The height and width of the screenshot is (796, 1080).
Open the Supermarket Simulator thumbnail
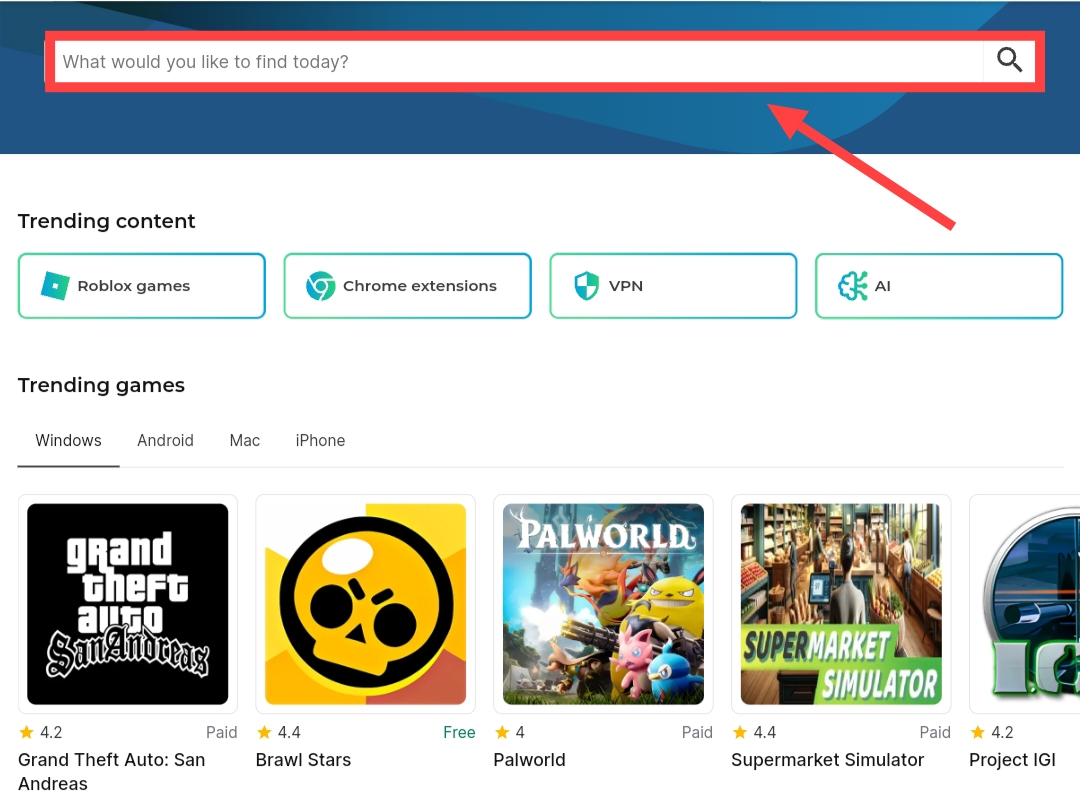(841, 604)
